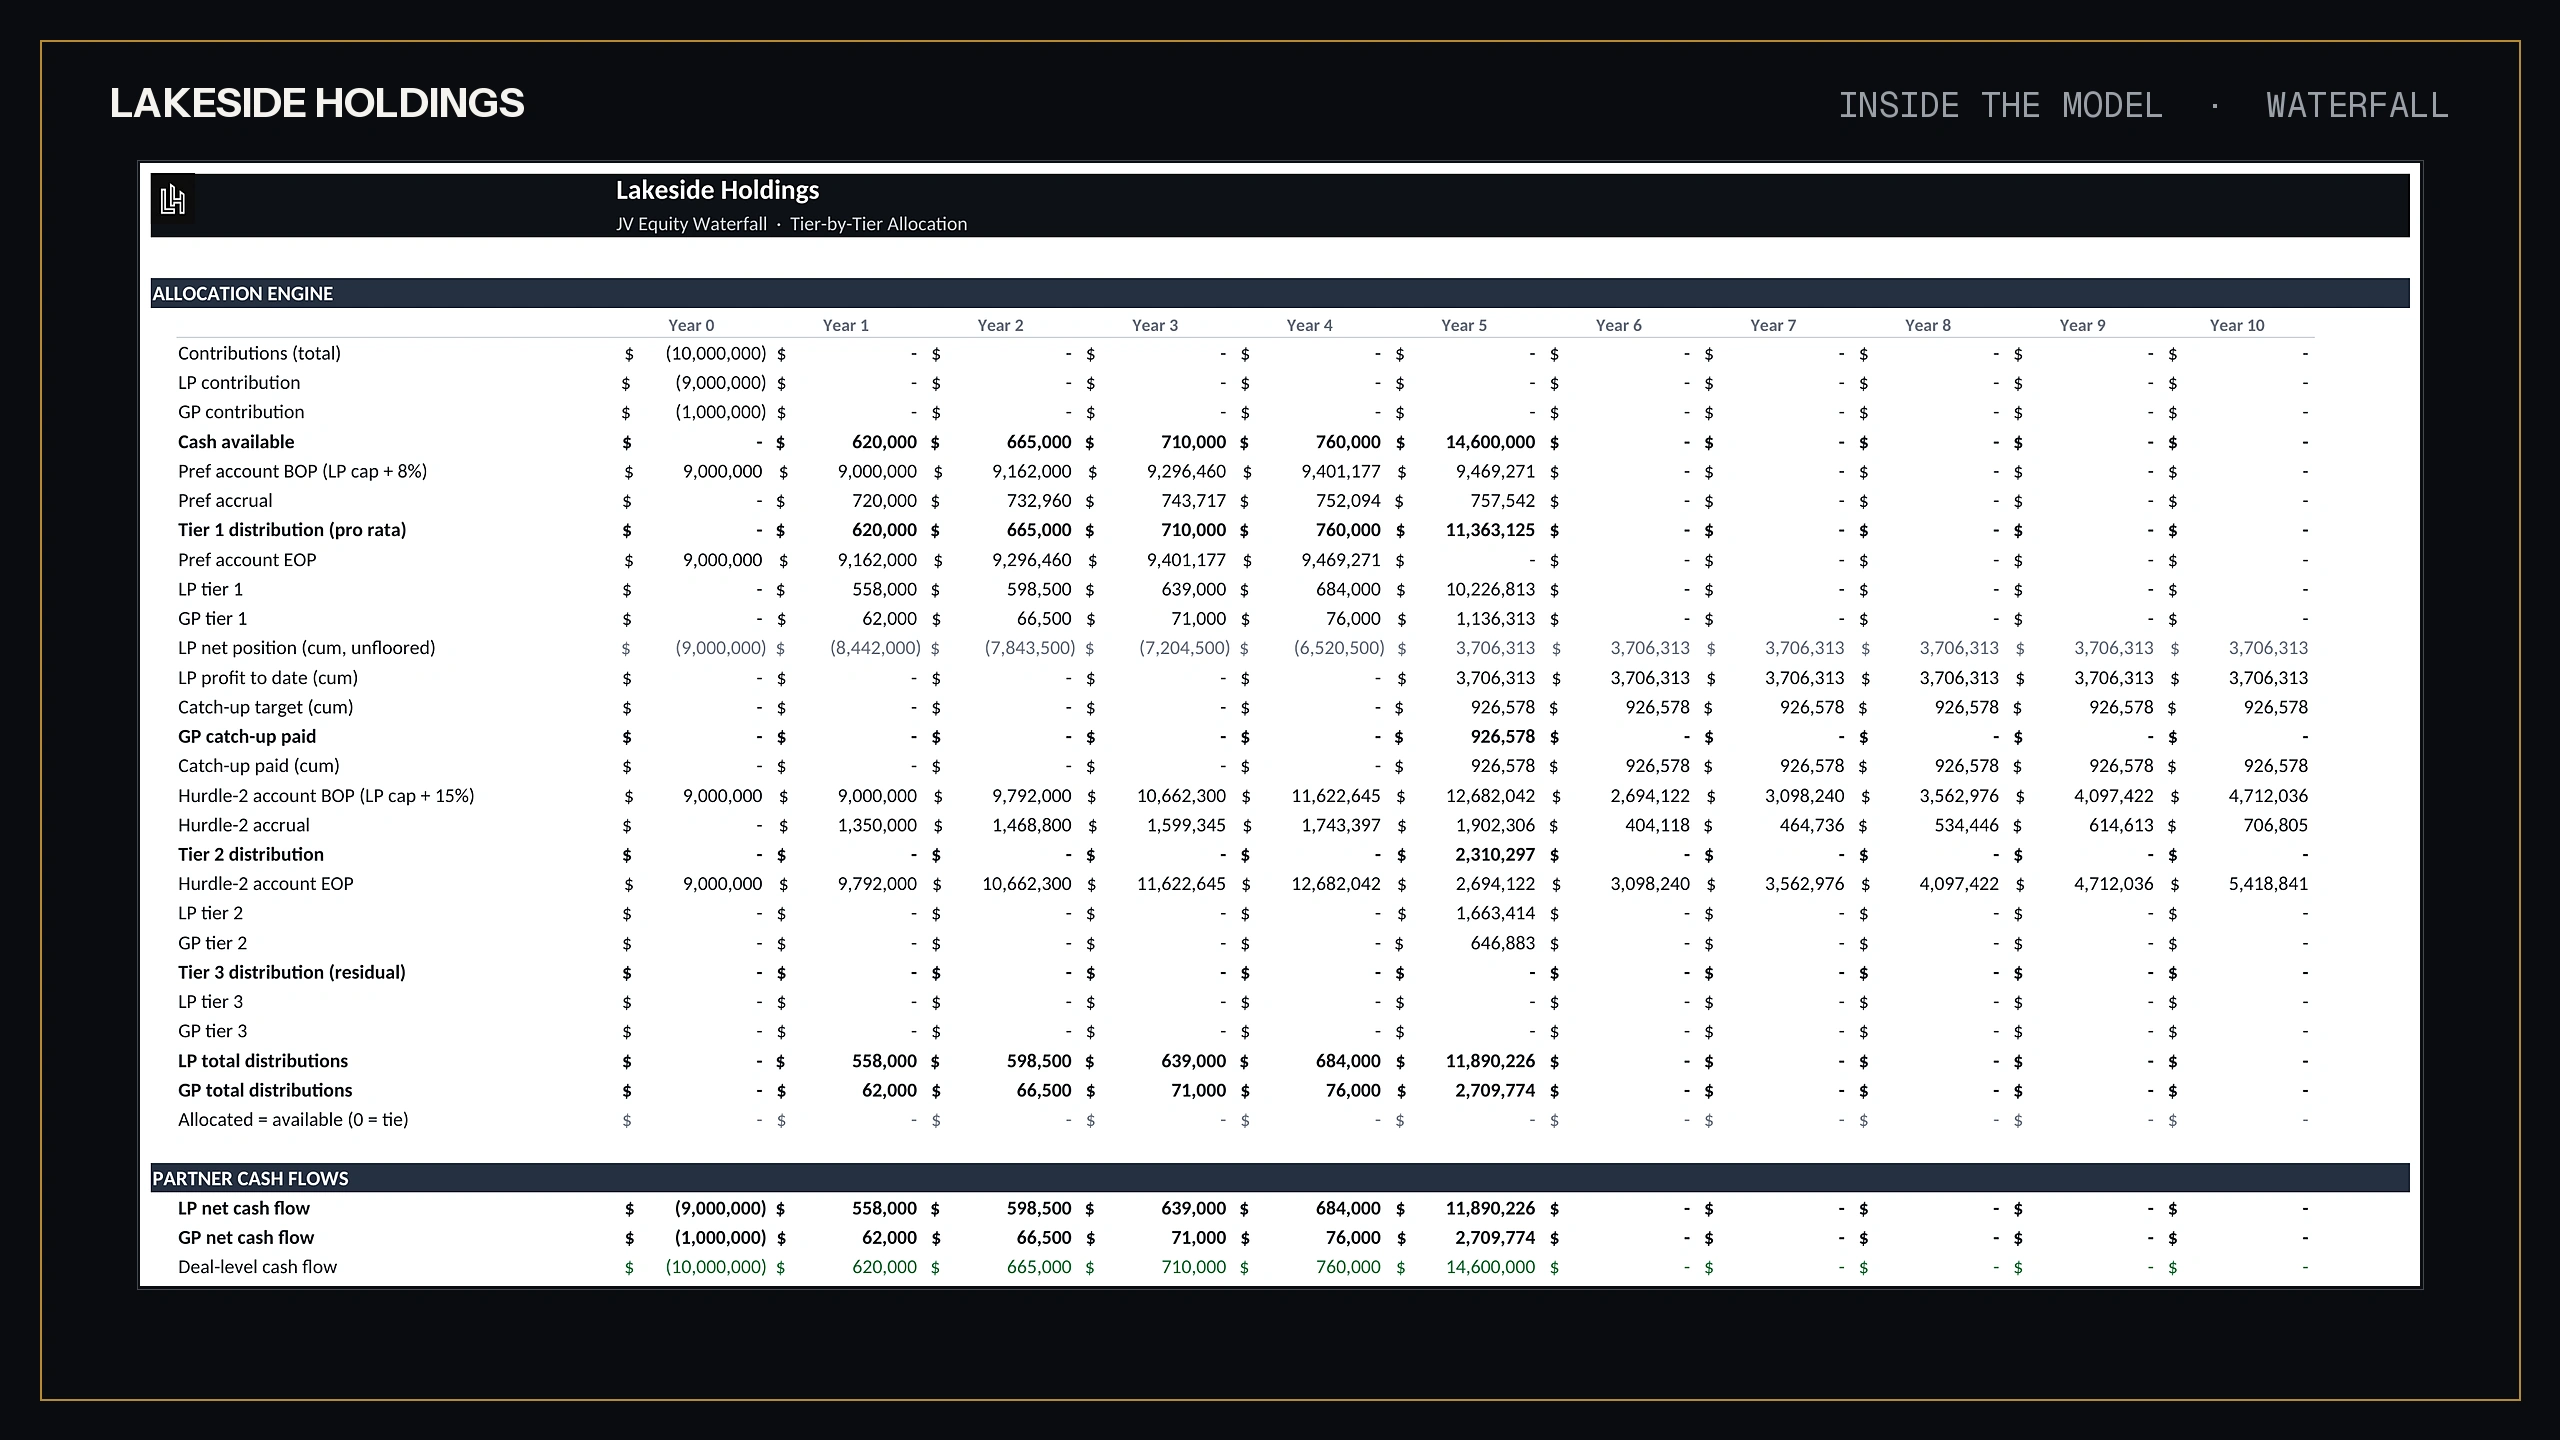The image size is (2560, 1440).
Task: Click the Pref accrual row label
Action: coord(225,500)
